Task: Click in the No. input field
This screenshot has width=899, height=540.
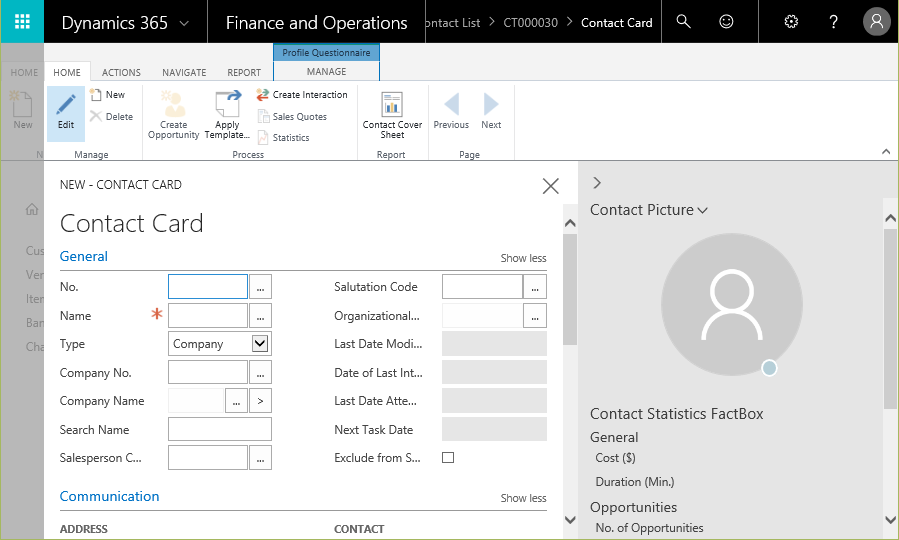Action: point(208,287)
